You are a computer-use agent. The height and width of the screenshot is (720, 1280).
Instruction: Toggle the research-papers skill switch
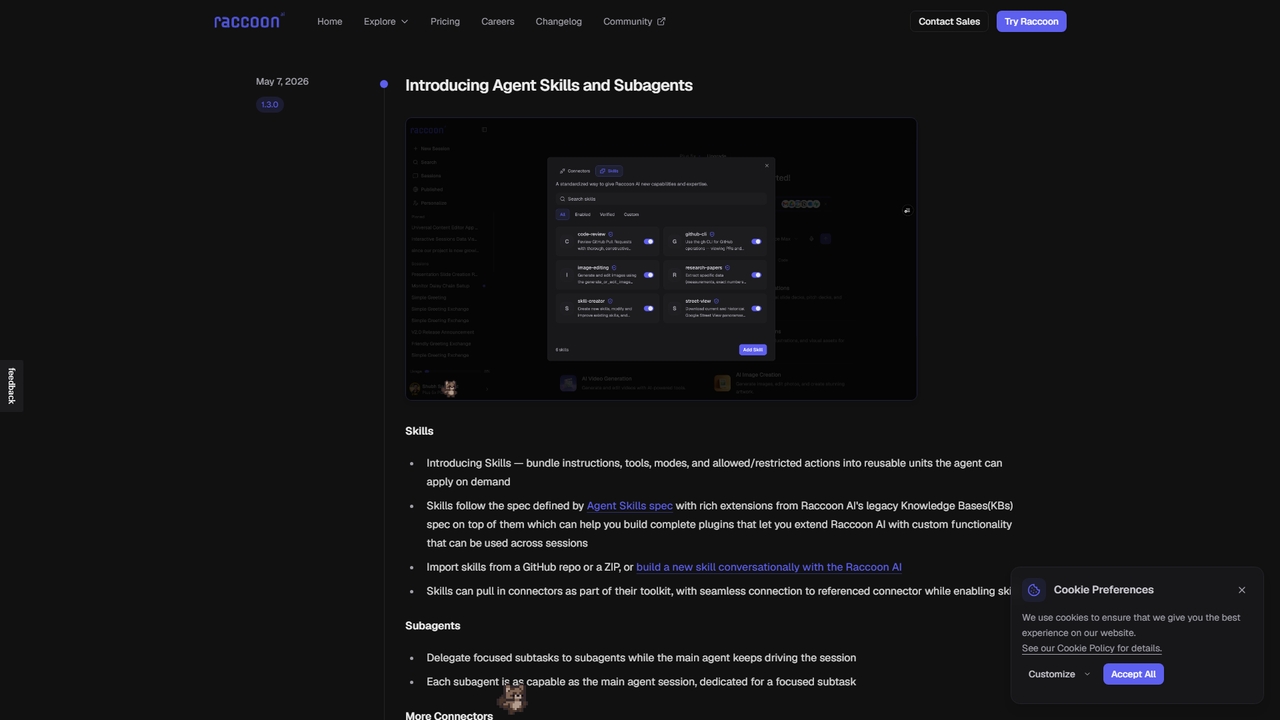pyautogui.click(x=756, y=275)
